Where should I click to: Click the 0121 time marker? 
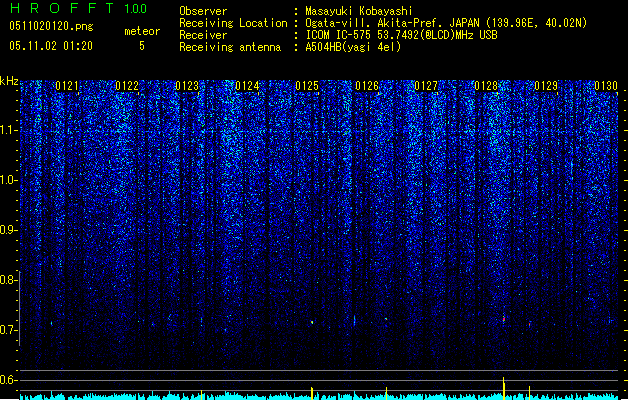(x=67, y=86)
